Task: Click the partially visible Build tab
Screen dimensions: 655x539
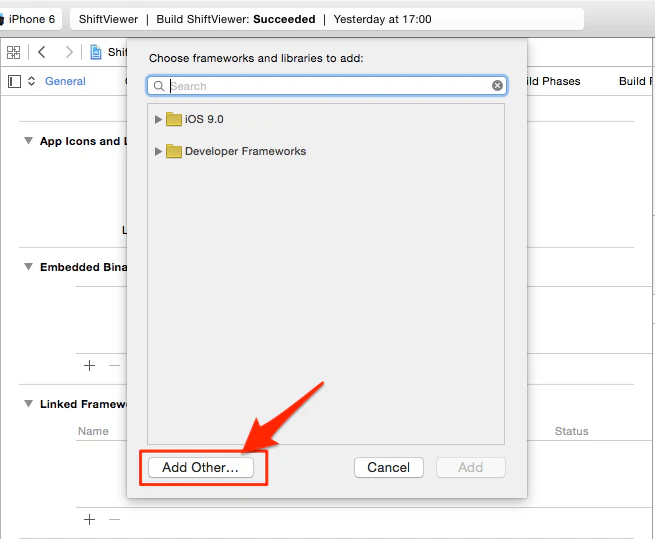Action: (x=636, y=81)
